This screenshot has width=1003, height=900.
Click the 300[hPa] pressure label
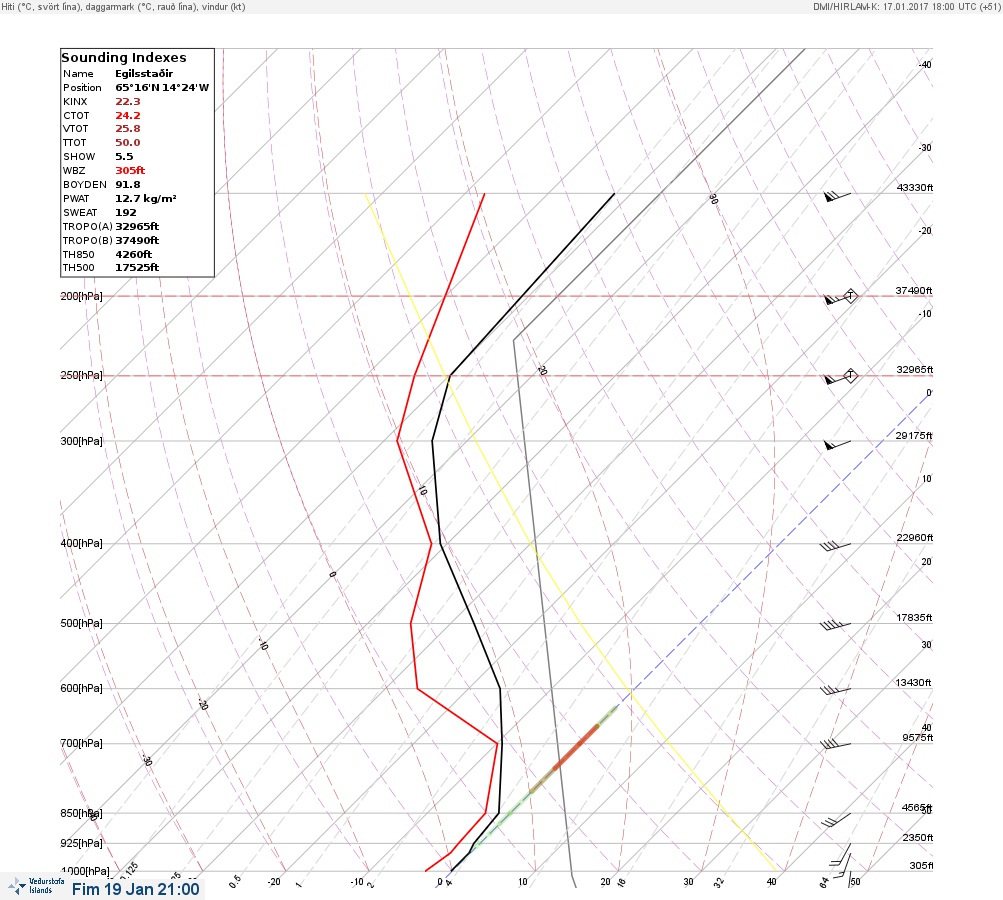pos(81,441)
